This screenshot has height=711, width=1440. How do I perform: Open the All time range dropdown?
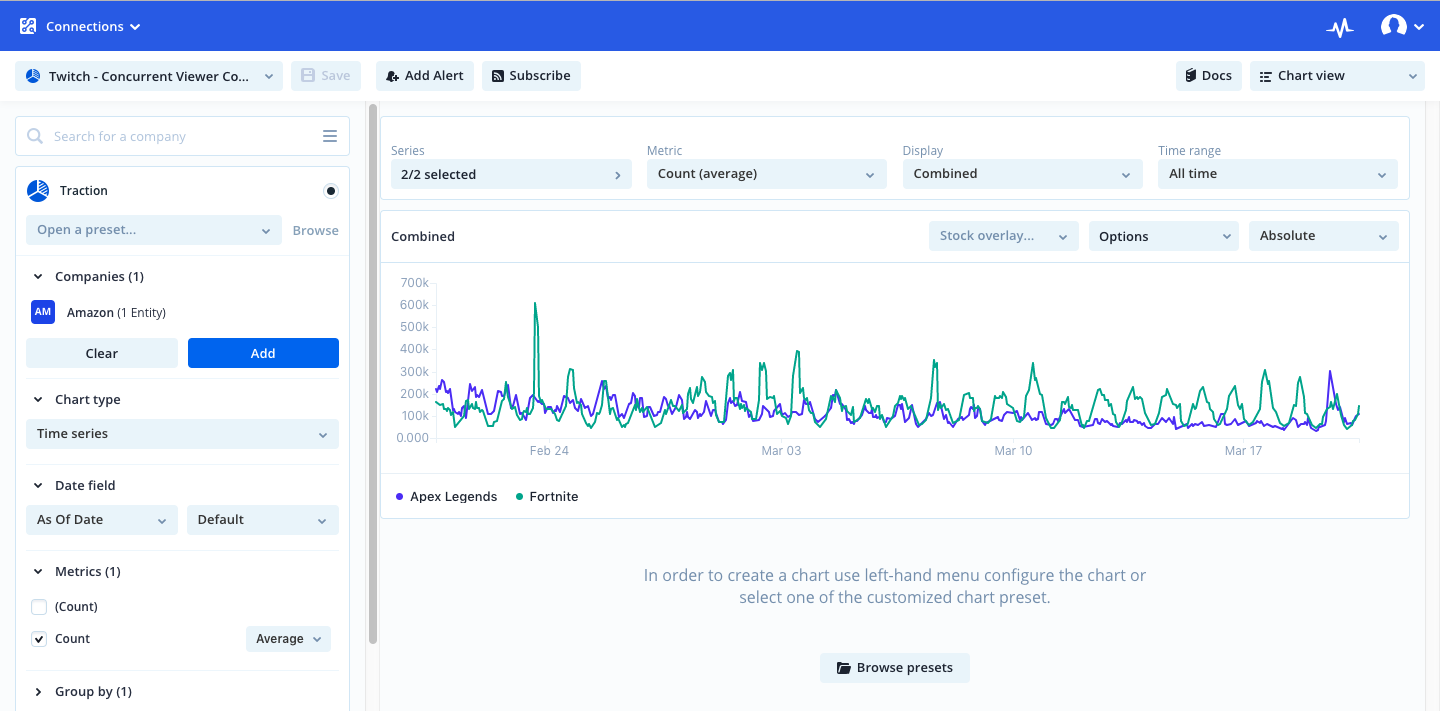1278,174
